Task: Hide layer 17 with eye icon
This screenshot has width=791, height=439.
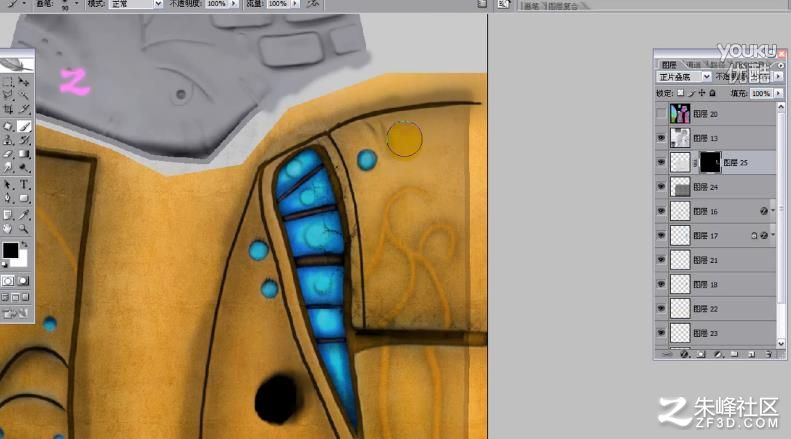Action: point(661,236)
